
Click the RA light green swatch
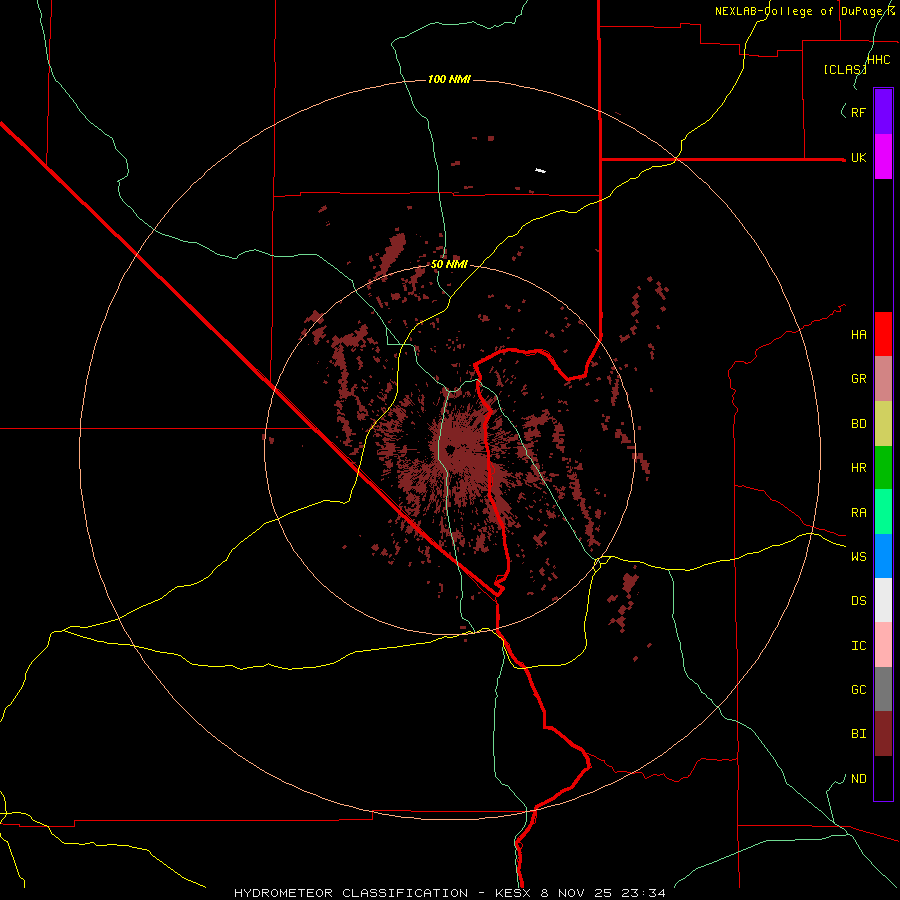click(x=883, y=512)
